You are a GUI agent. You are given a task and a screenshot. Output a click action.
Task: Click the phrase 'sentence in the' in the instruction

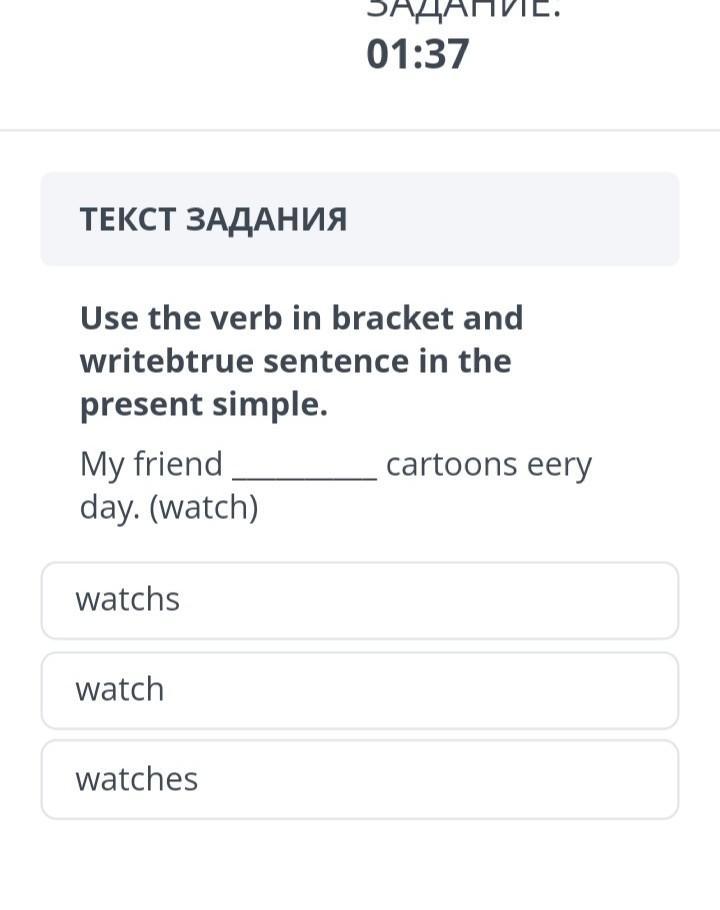click(387, 361)
